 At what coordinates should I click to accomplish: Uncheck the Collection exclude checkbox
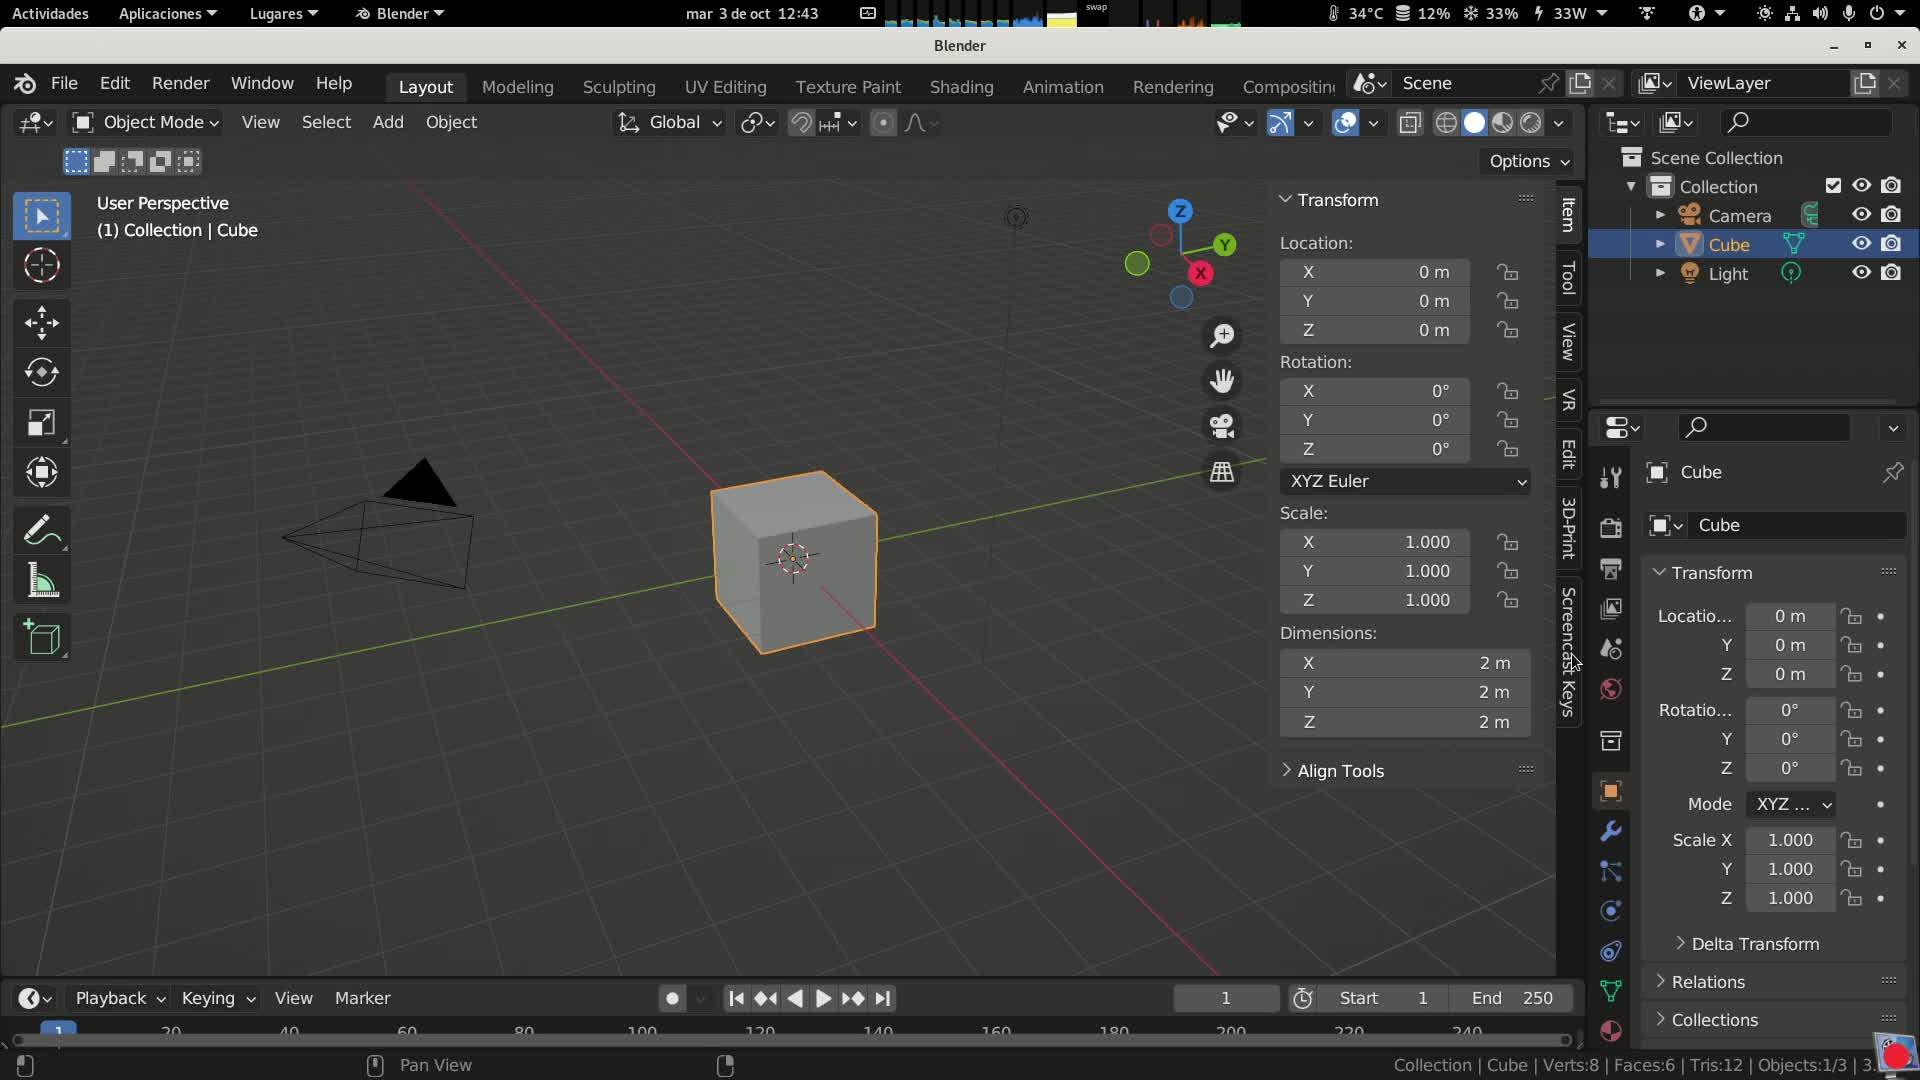[x=1833, y=186]
